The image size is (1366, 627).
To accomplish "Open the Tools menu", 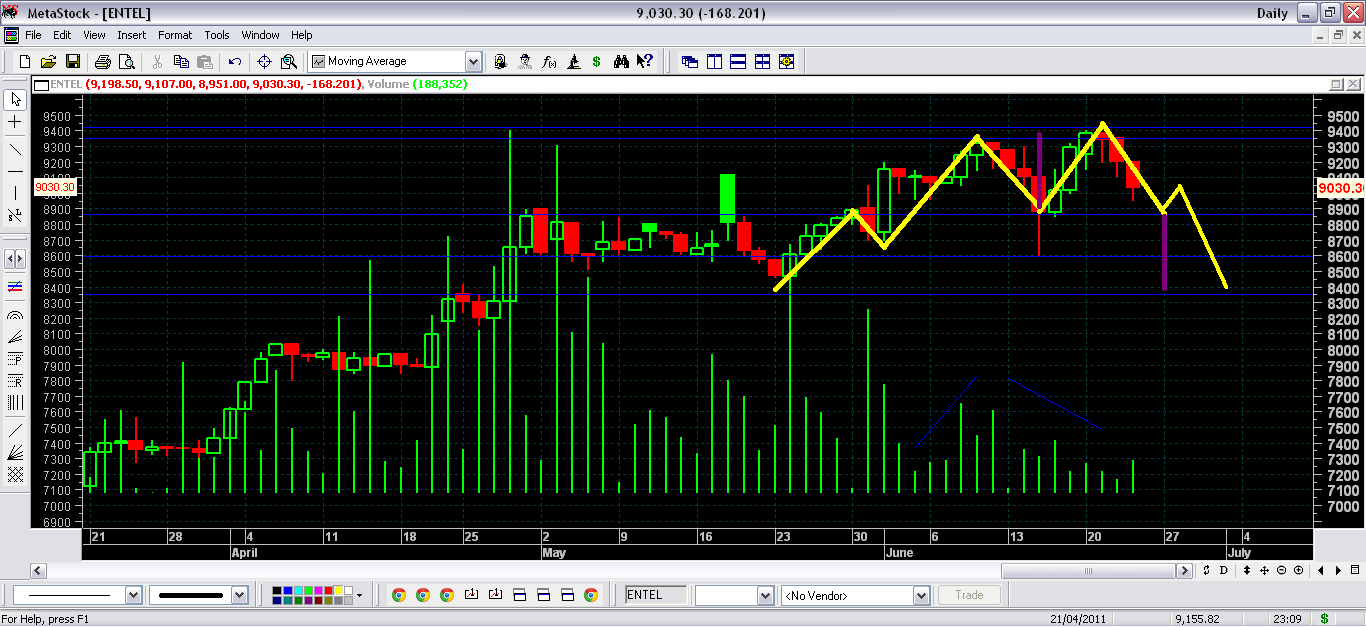I will point(217,35).
